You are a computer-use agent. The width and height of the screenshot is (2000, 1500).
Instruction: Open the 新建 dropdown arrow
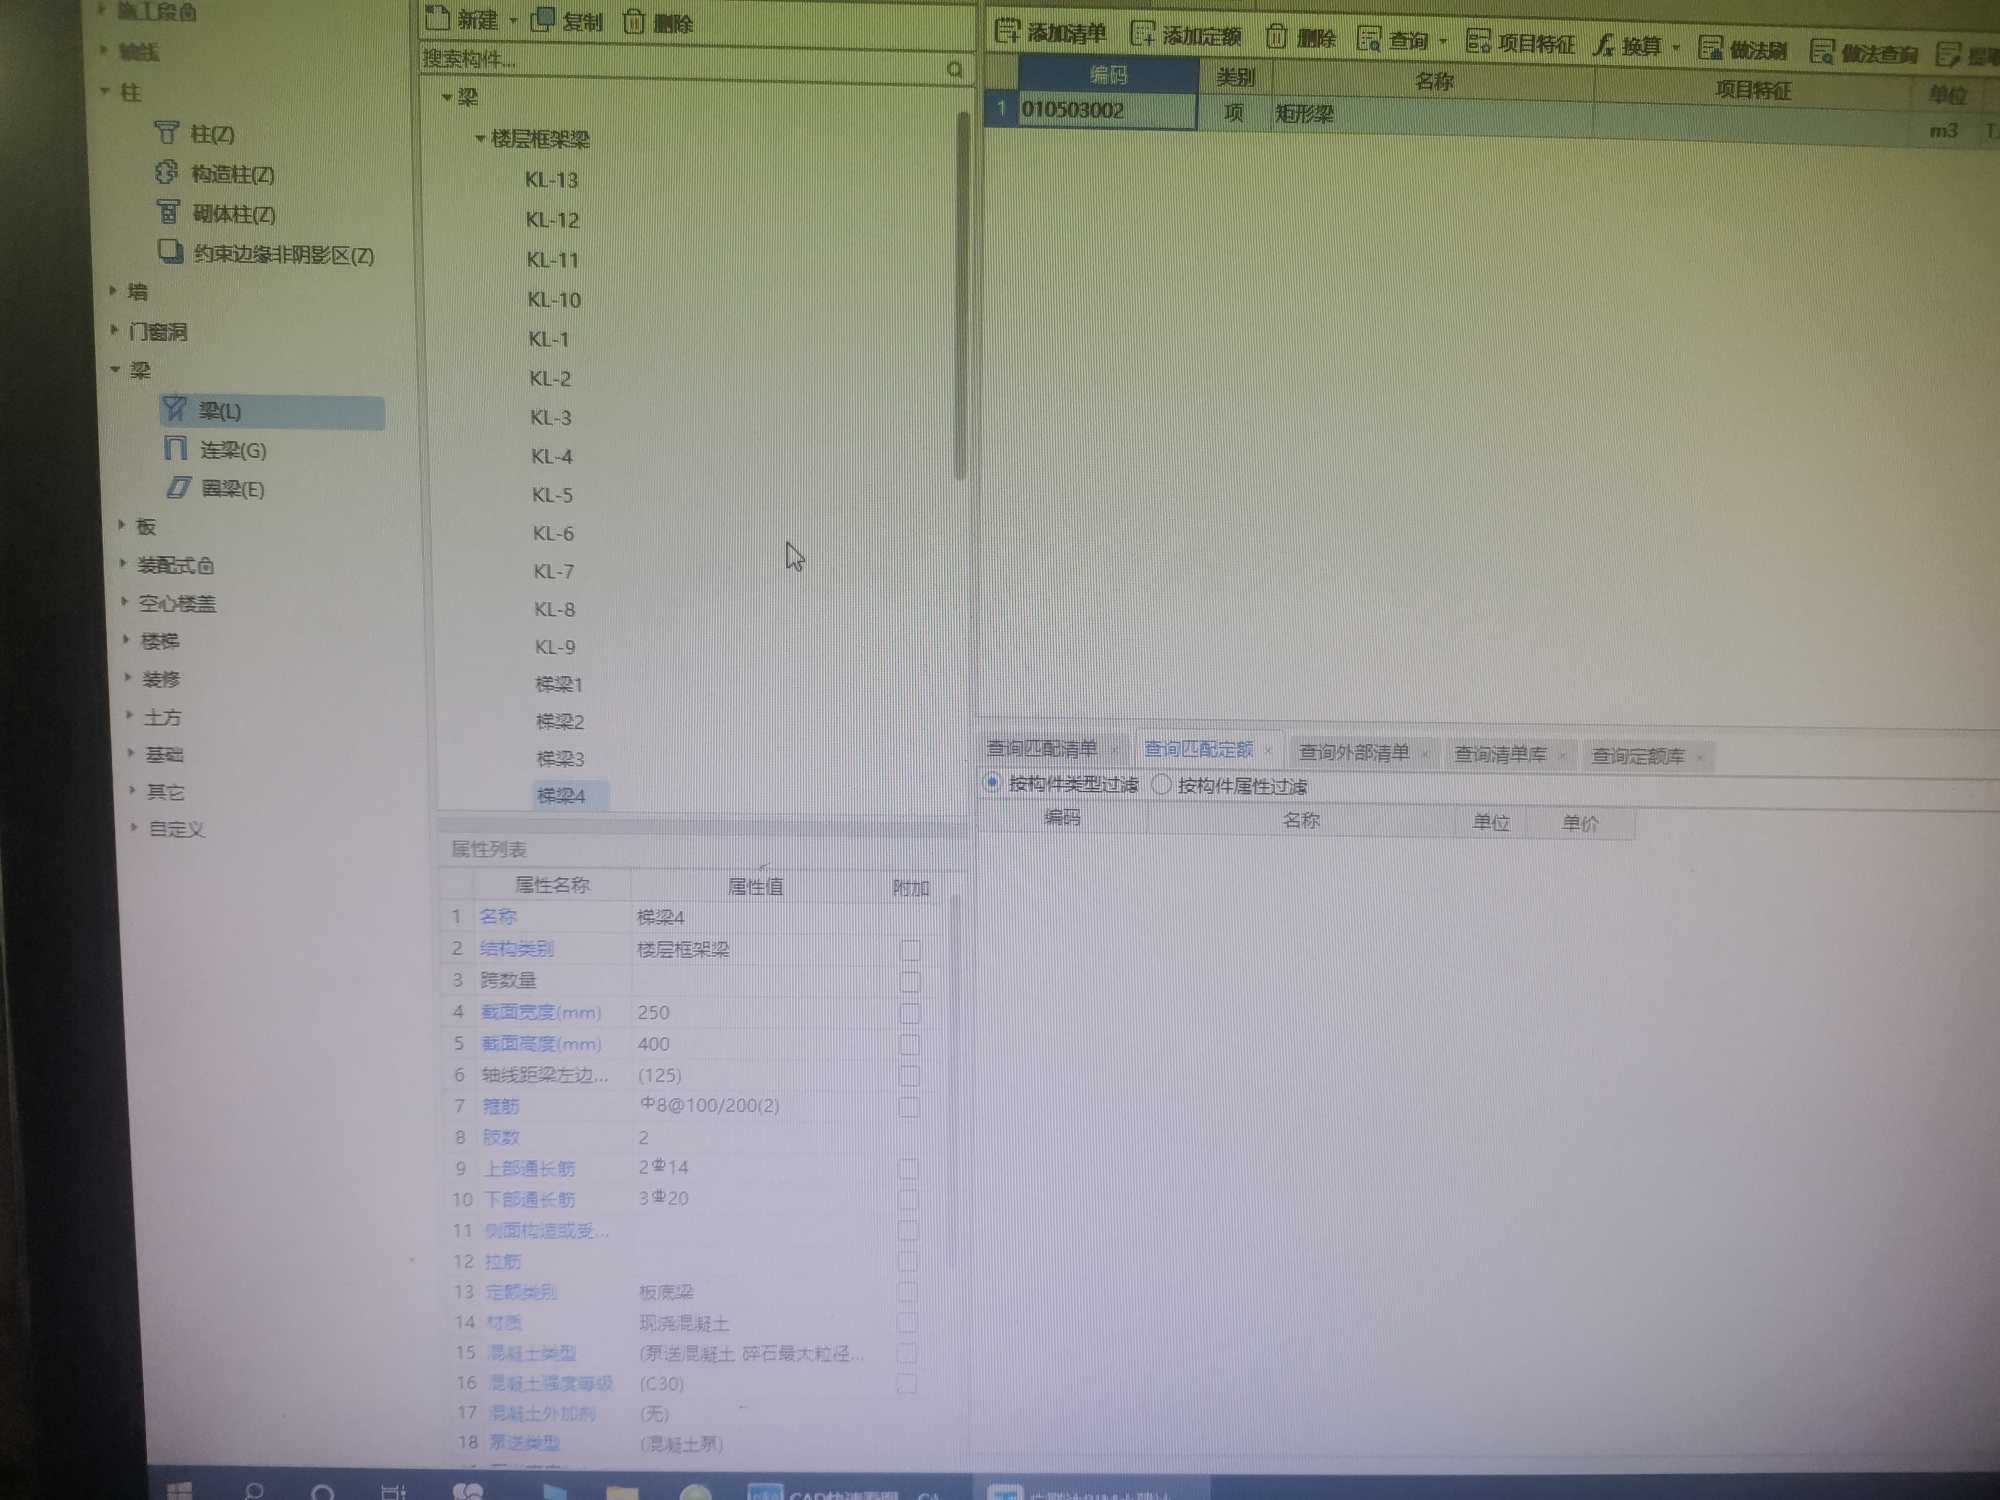(x=513, y=20)
